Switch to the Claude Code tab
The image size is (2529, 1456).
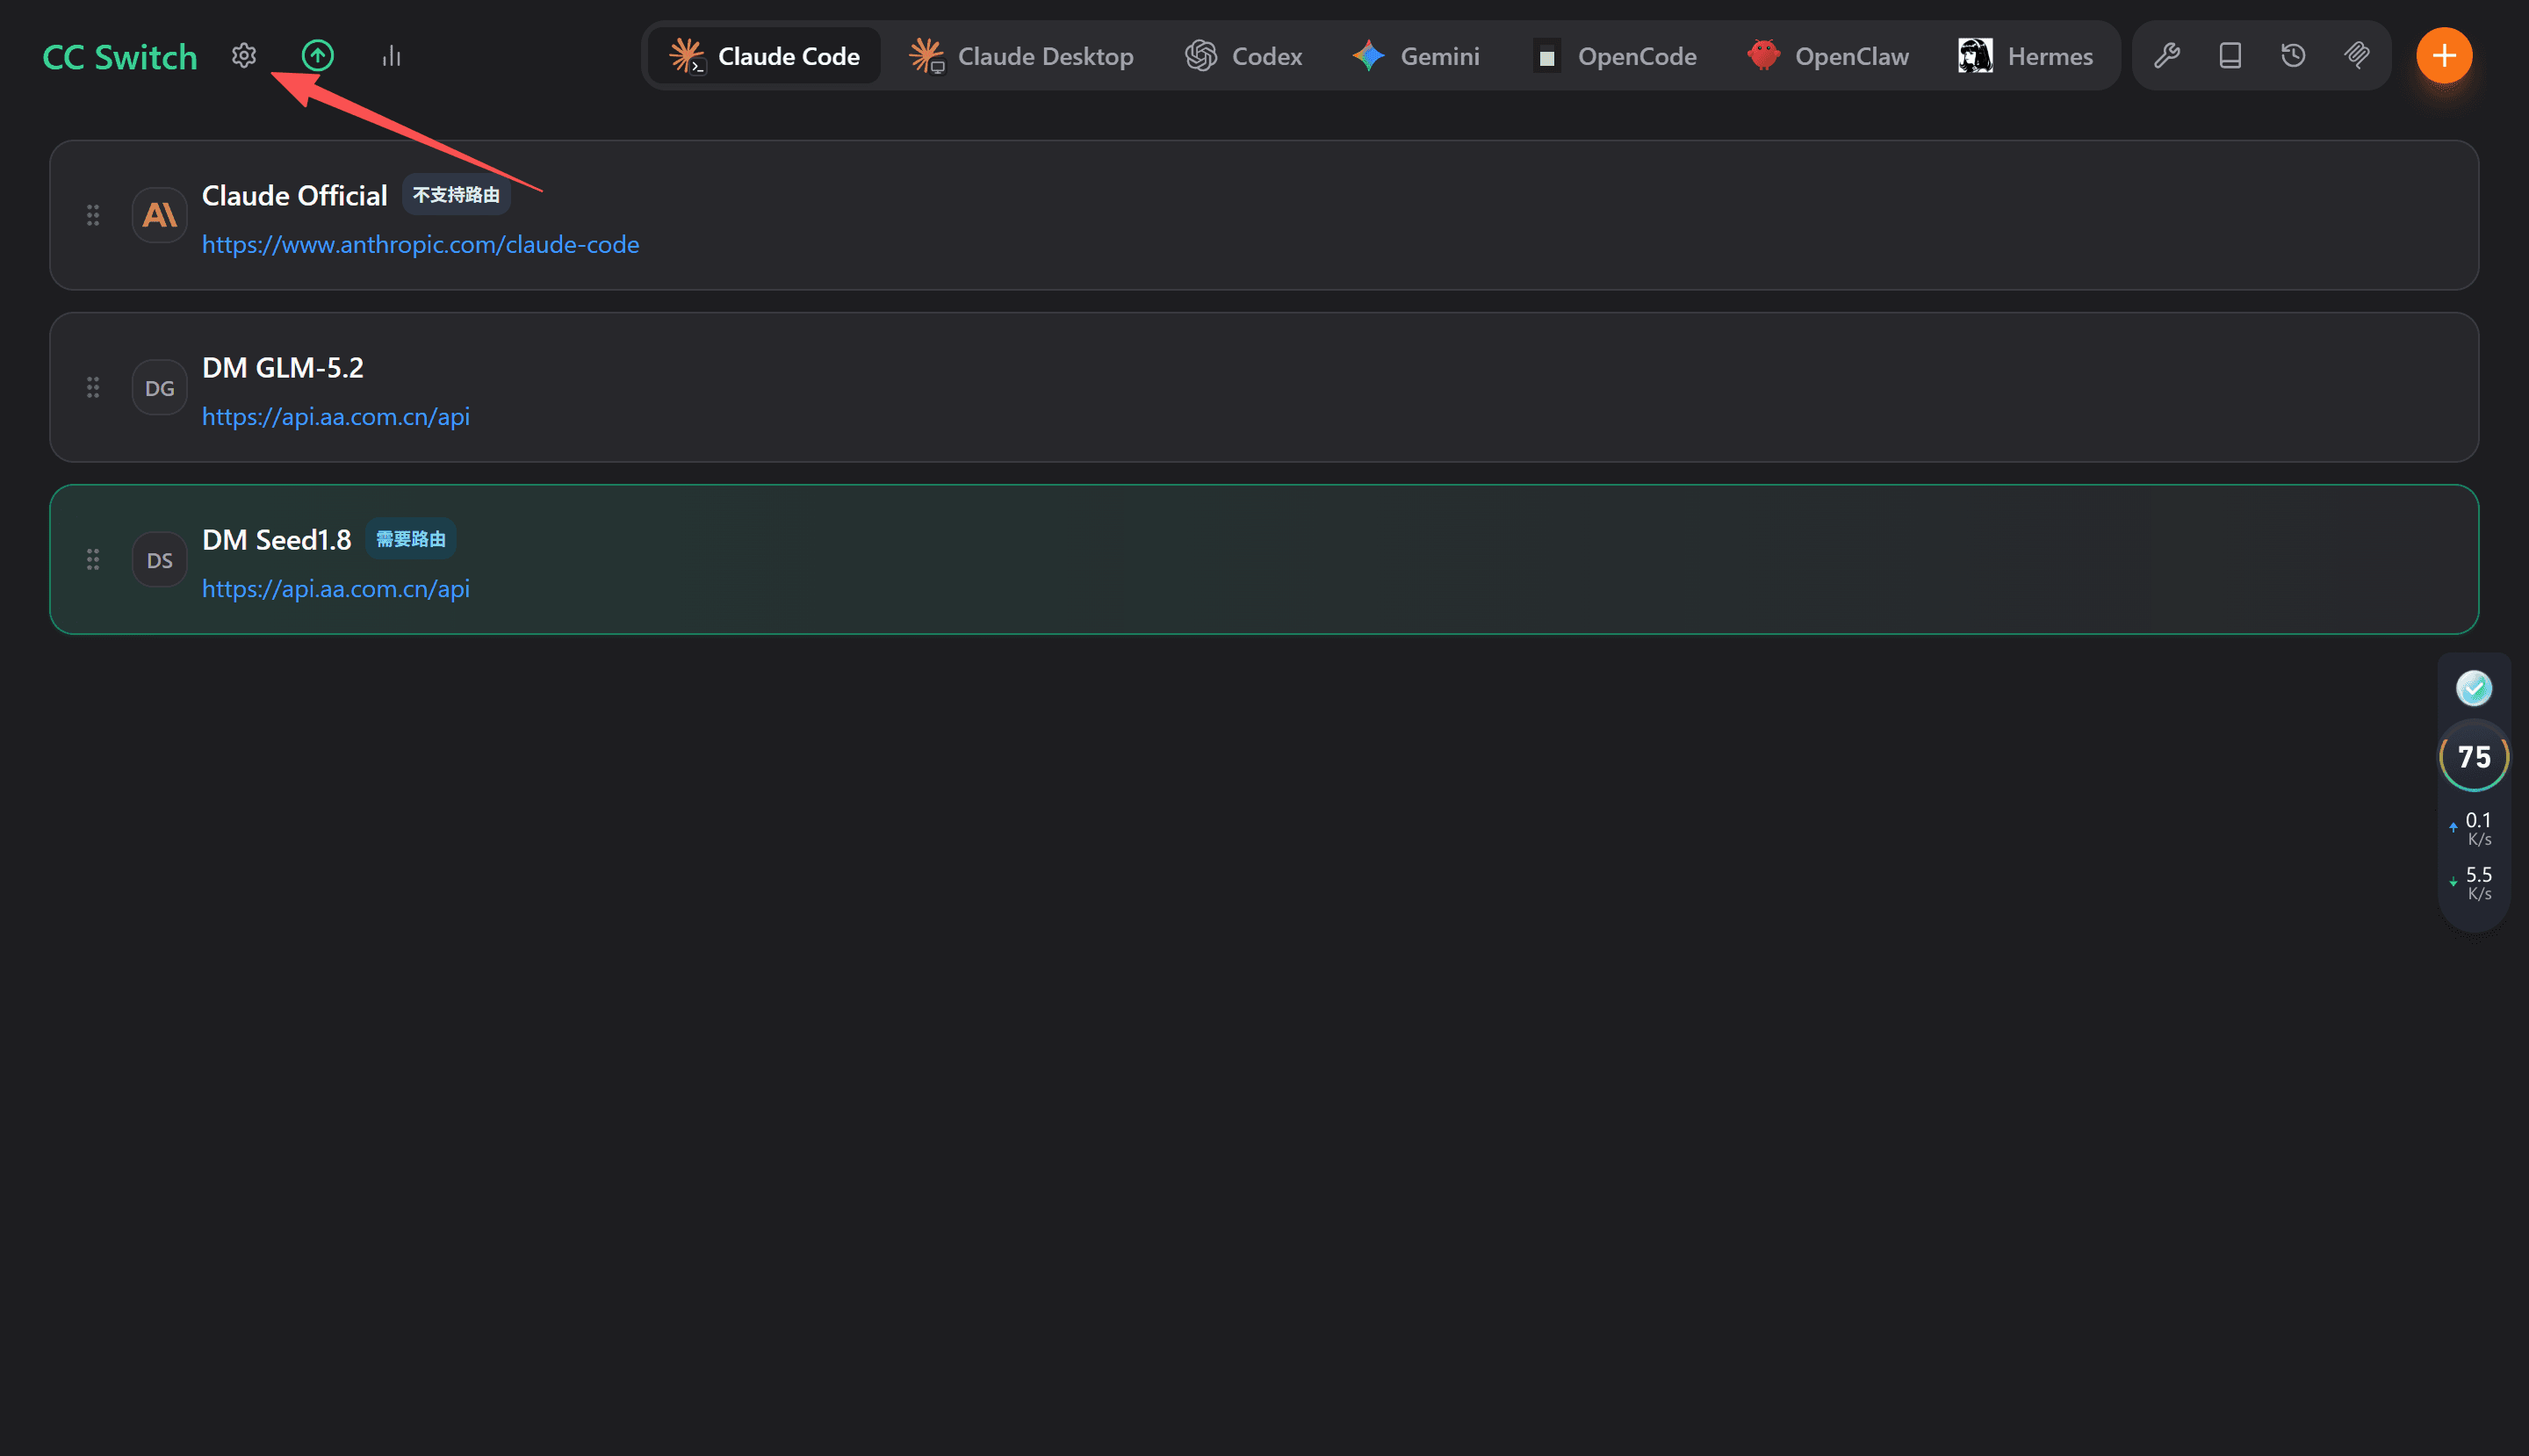coord(765,56)
